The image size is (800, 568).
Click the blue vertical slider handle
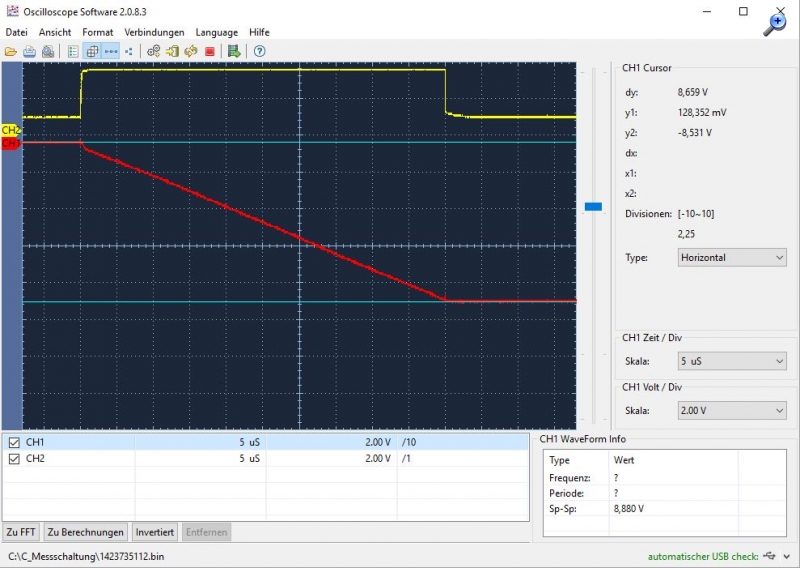[593, 207]
